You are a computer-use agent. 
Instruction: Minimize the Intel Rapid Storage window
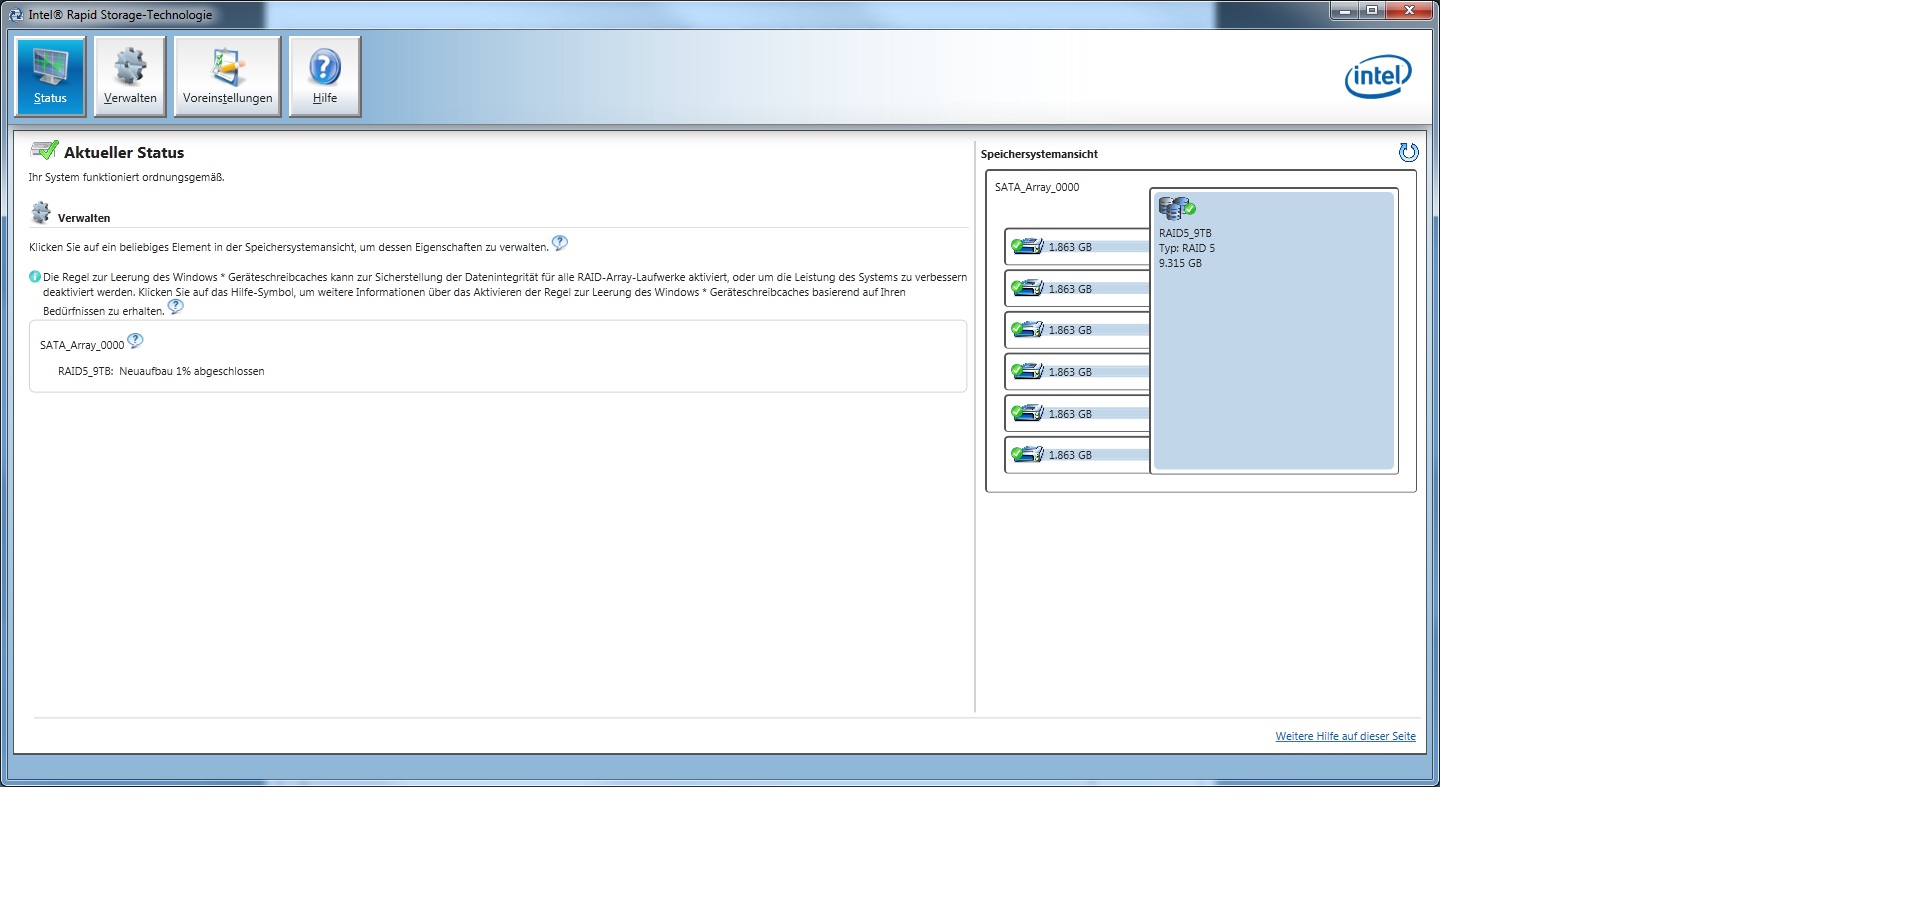(1345, 11)
